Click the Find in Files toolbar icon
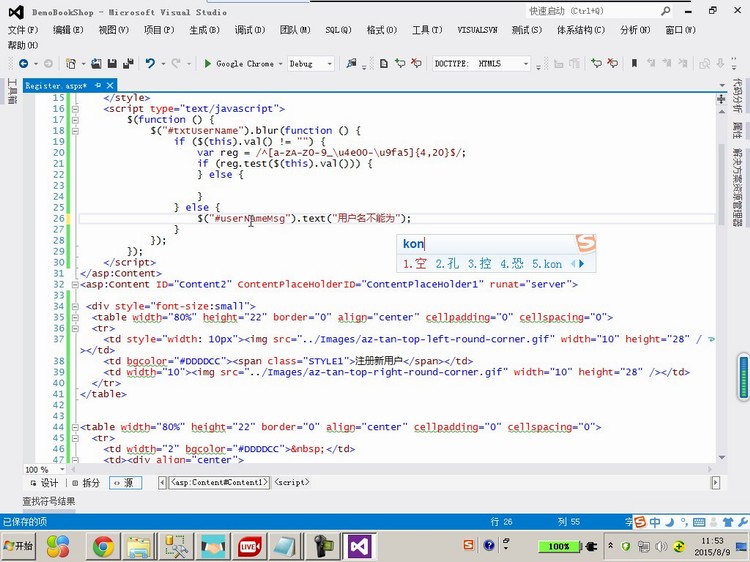Image resolution: width=750 pixels, height=562 pixels. pos(352,63)
